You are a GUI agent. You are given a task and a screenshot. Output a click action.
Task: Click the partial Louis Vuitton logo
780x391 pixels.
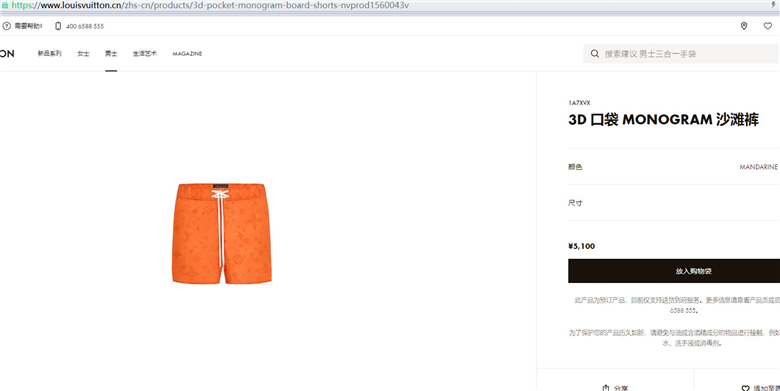tap(7, 54)
